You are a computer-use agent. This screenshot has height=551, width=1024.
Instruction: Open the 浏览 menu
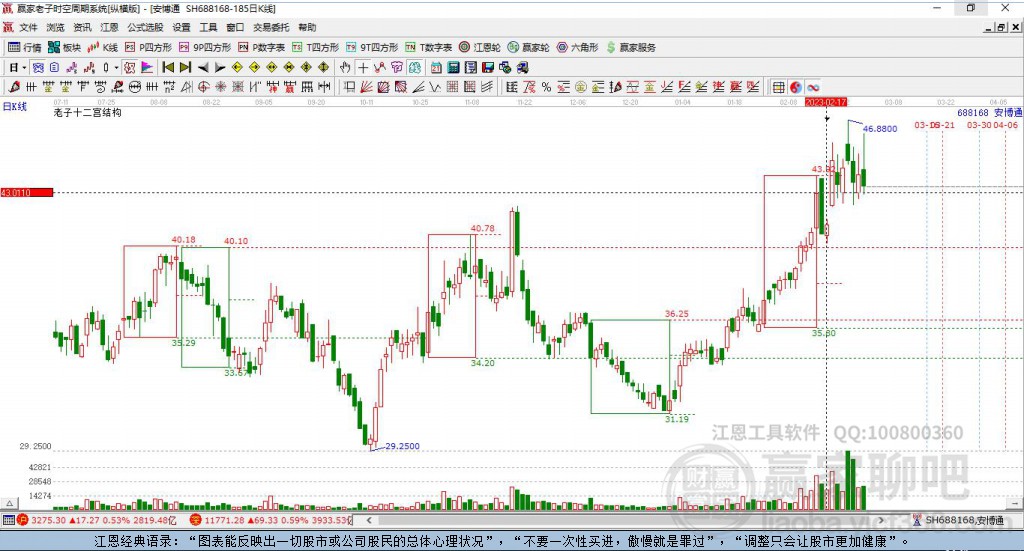[x=56, y=27]
